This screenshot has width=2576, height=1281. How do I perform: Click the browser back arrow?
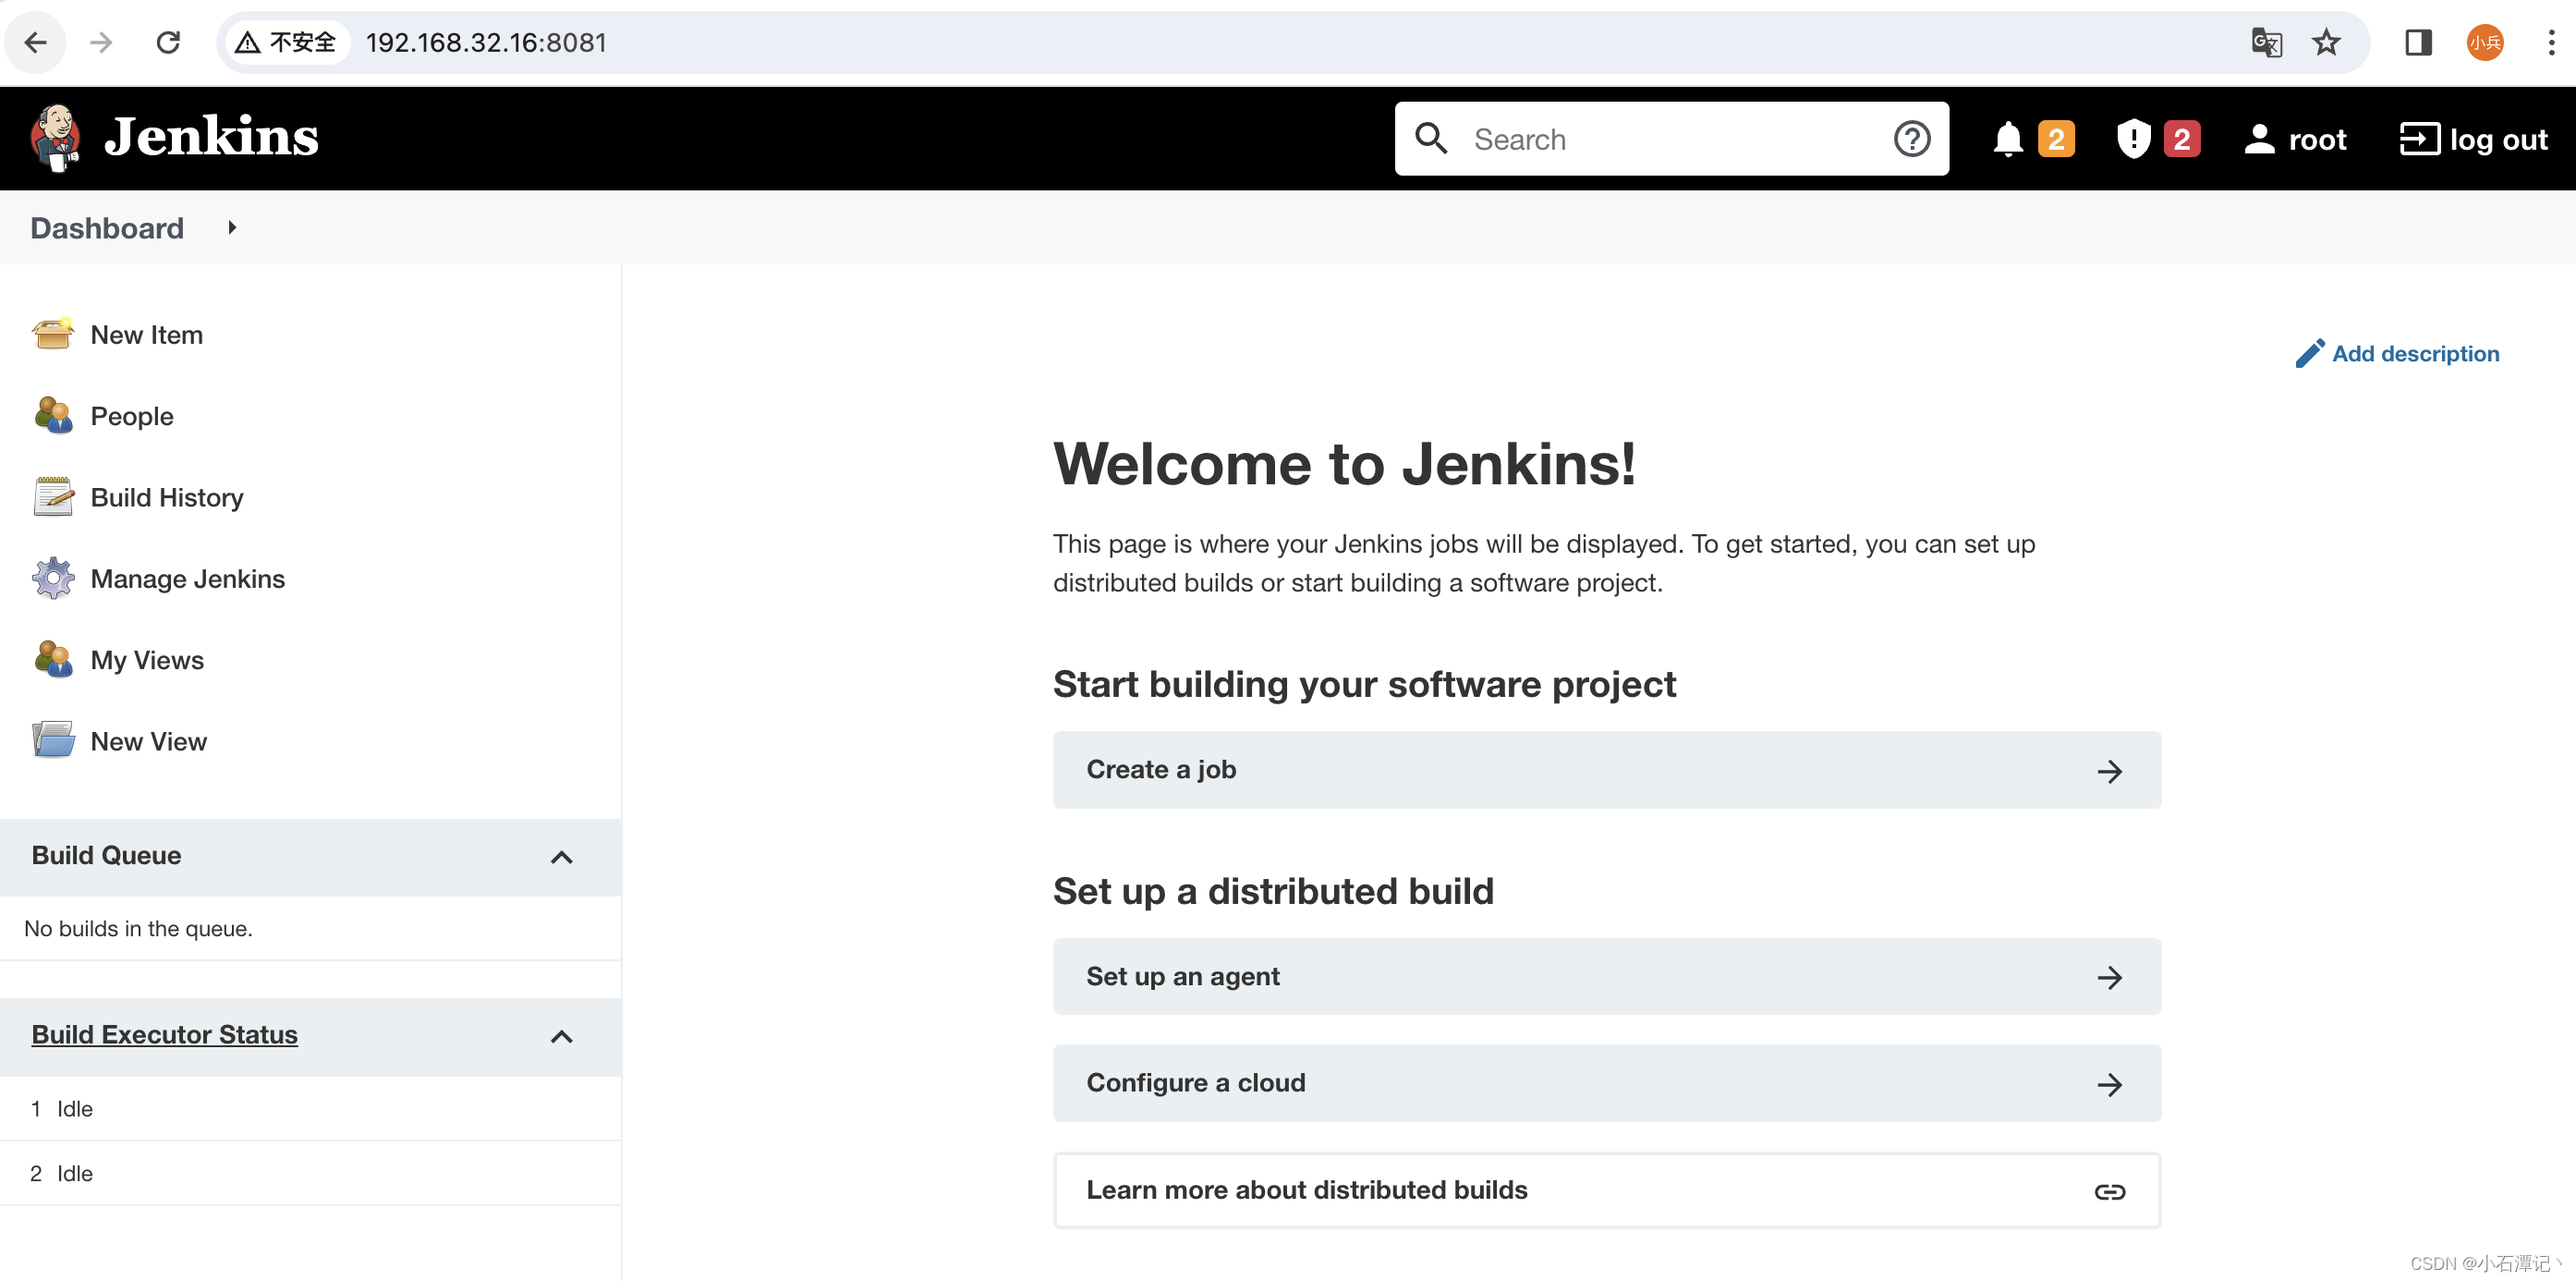[x=35, y=42]
